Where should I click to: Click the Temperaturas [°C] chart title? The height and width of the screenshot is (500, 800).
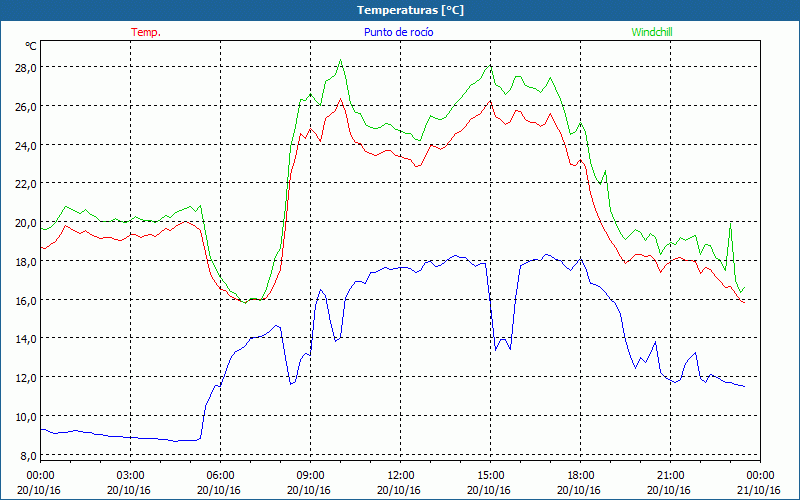pyautogui.click(x=410, y=10)
